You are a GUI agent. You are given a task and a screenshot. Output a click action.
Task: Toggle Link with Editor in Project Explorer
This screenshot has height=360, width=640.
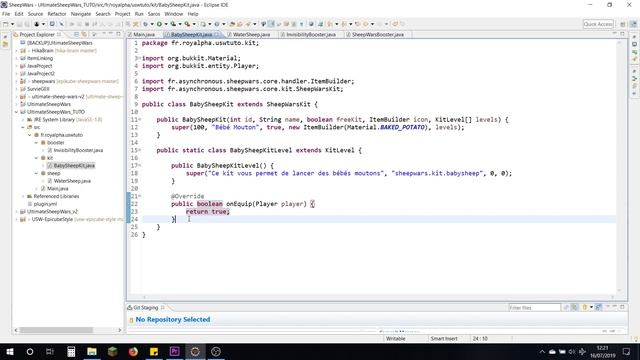[84, 34]
